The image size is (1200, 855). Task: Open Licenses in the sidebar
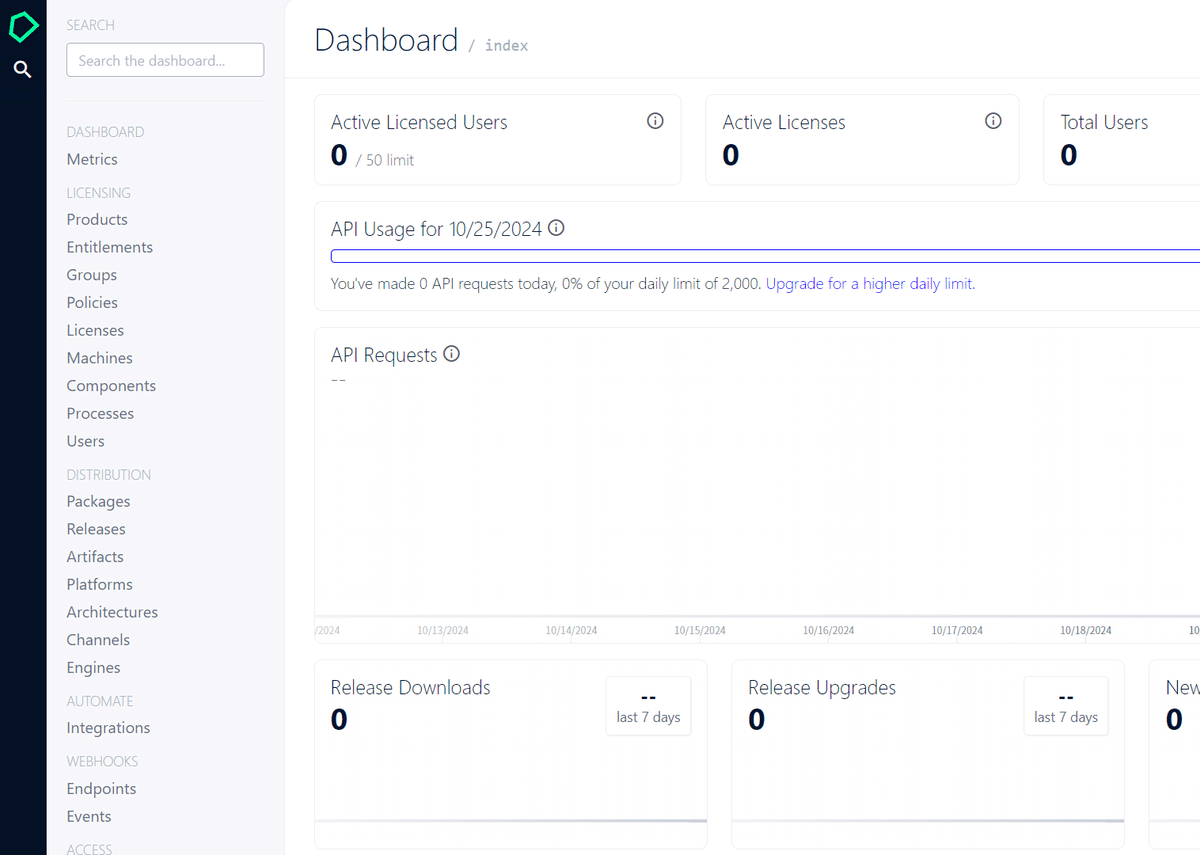95,330
